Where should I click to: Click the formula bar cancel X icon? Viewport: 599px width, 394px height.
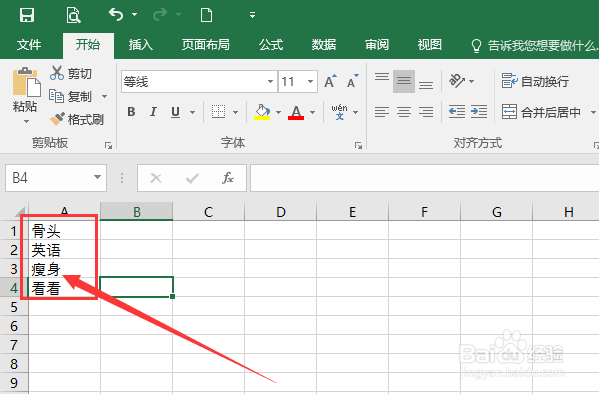(156, 178)
